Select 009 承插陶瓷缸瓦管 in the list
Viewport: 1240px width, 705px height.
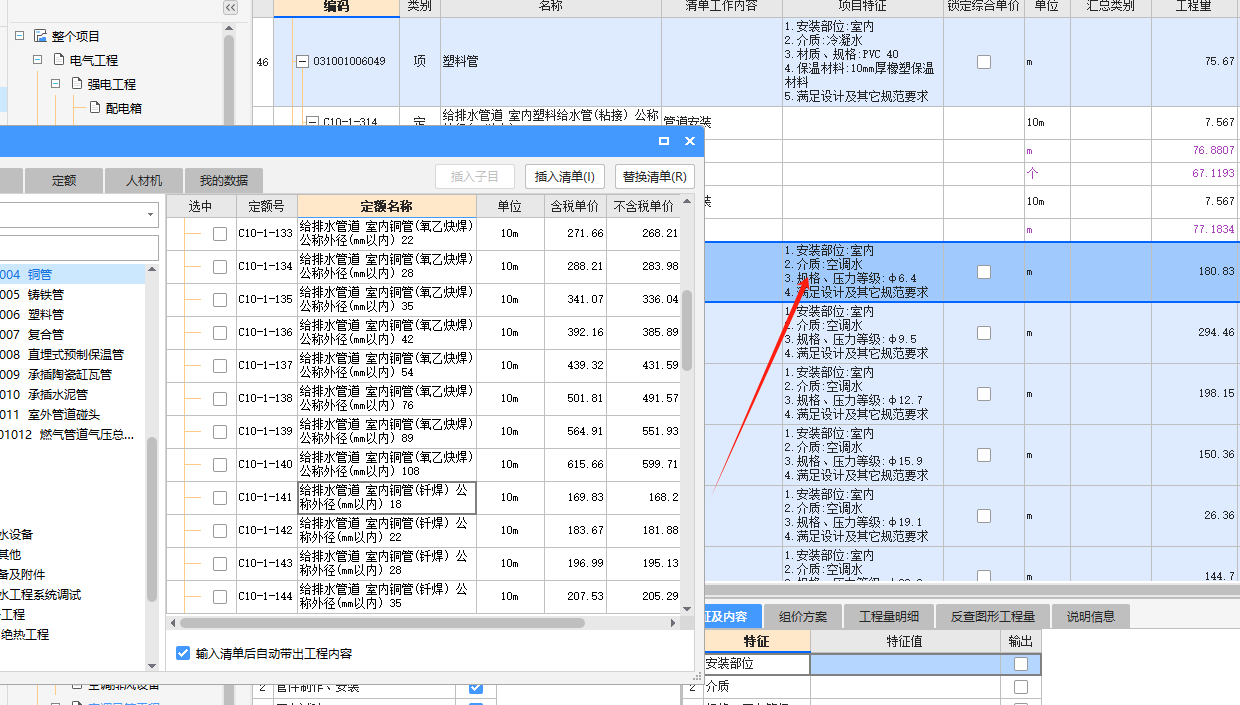[x=72, y=374]
